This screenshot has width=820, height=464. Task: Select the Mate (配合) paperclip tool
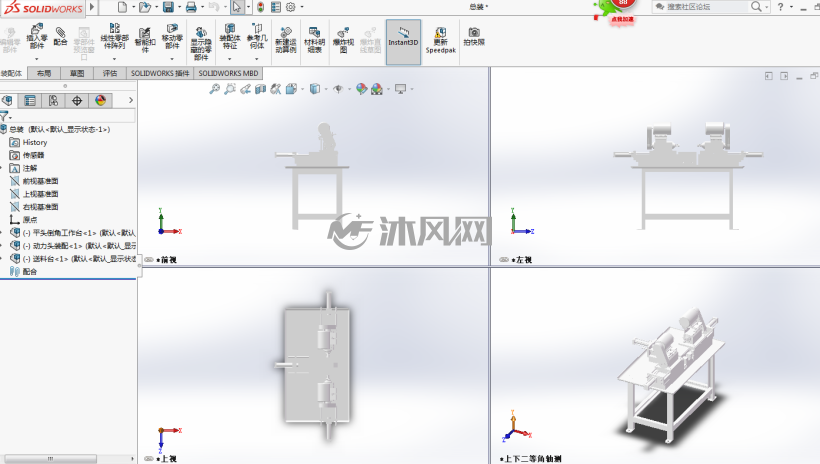click(x=61, y=36)
